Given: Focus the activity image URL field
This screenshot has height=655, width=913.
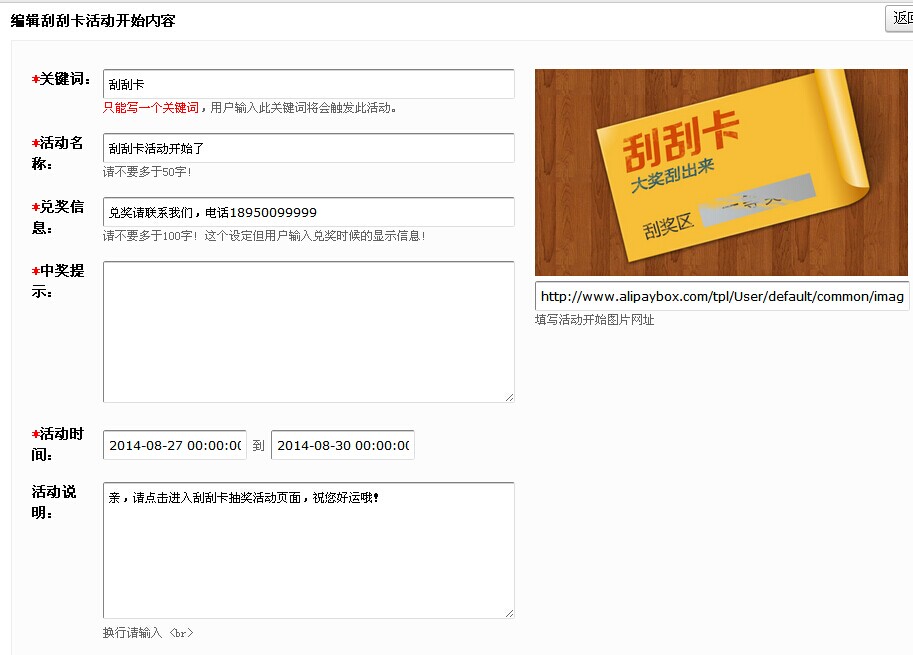Looking at the screenshot, I should (721, 296).
